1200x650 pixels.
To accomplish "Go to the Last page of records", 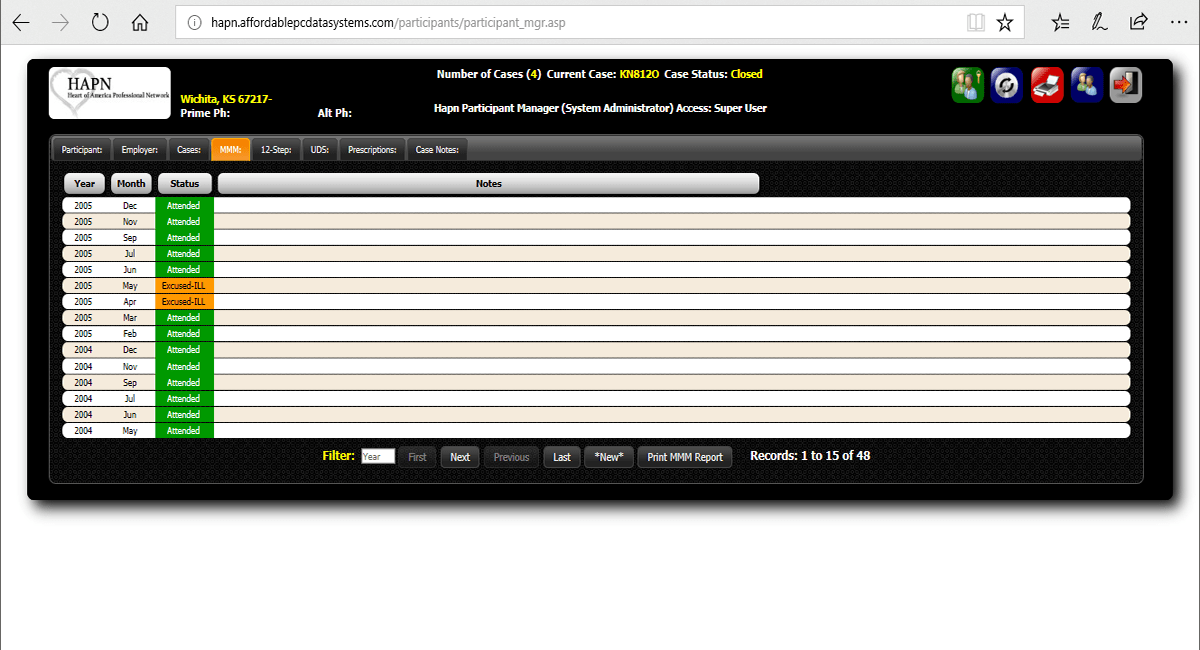I will click(561, 456).
